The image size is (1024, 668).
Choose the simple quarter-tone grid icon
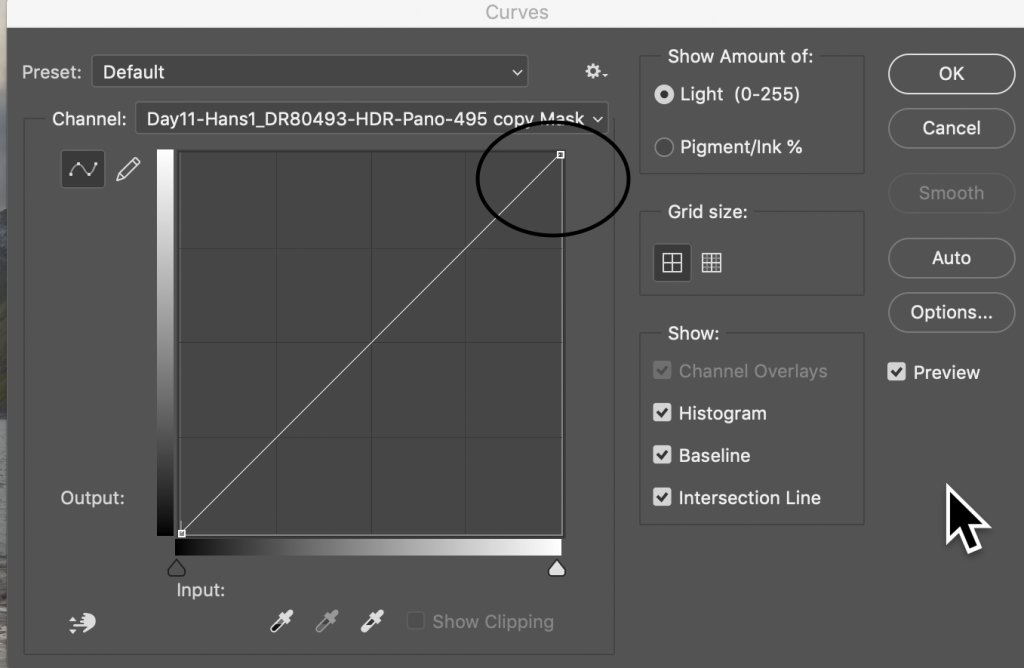pos(672,262)
